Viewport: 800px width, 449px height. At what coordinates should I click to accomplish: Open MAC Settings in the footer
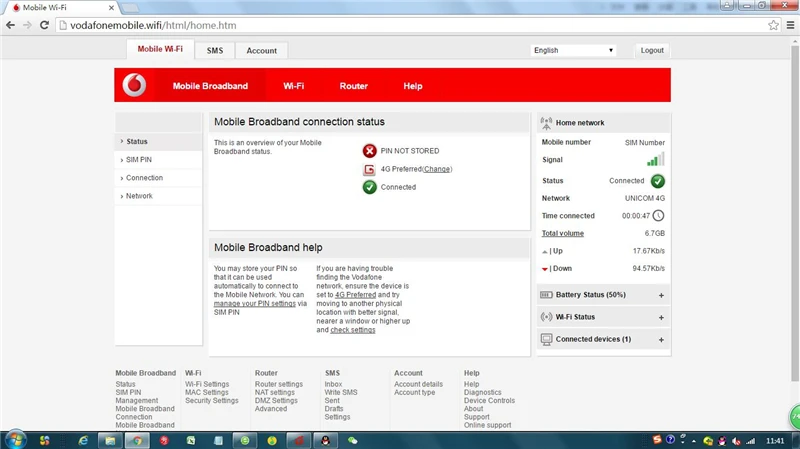click(x=207, y=392)
